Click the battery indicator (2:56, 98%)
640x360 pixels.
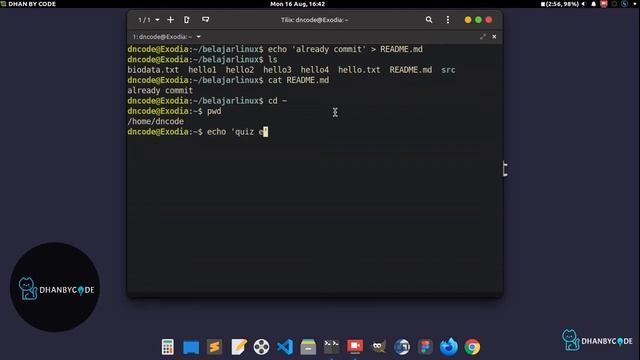[560, 4]
